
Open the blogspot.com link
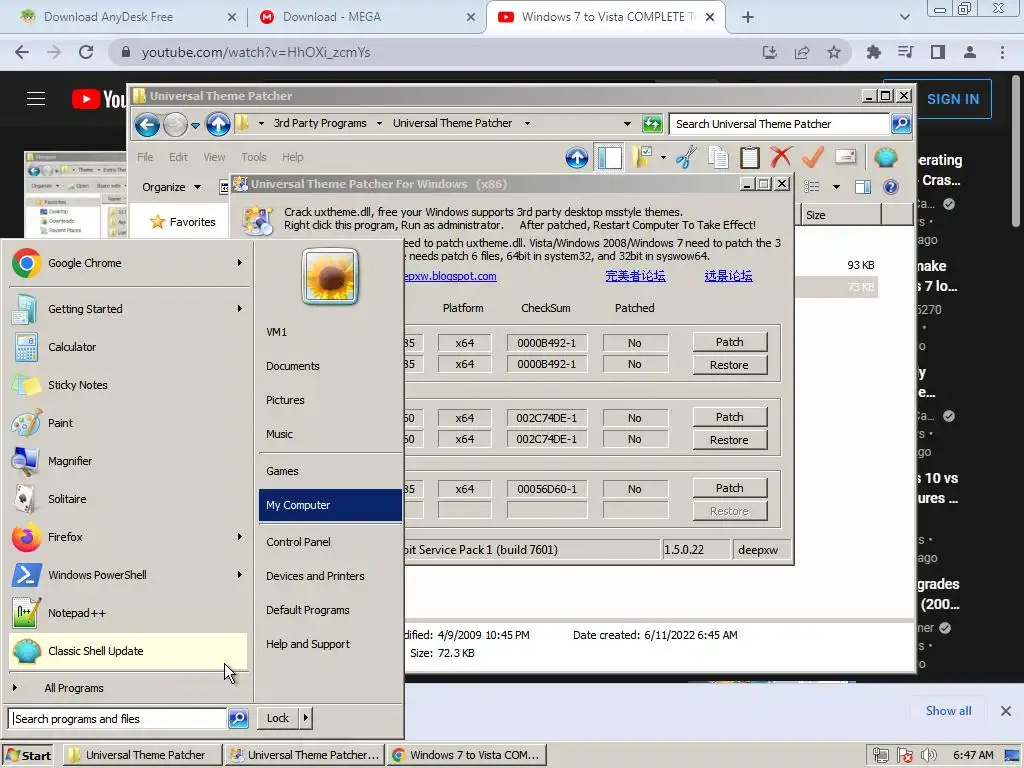pos(450,276)
